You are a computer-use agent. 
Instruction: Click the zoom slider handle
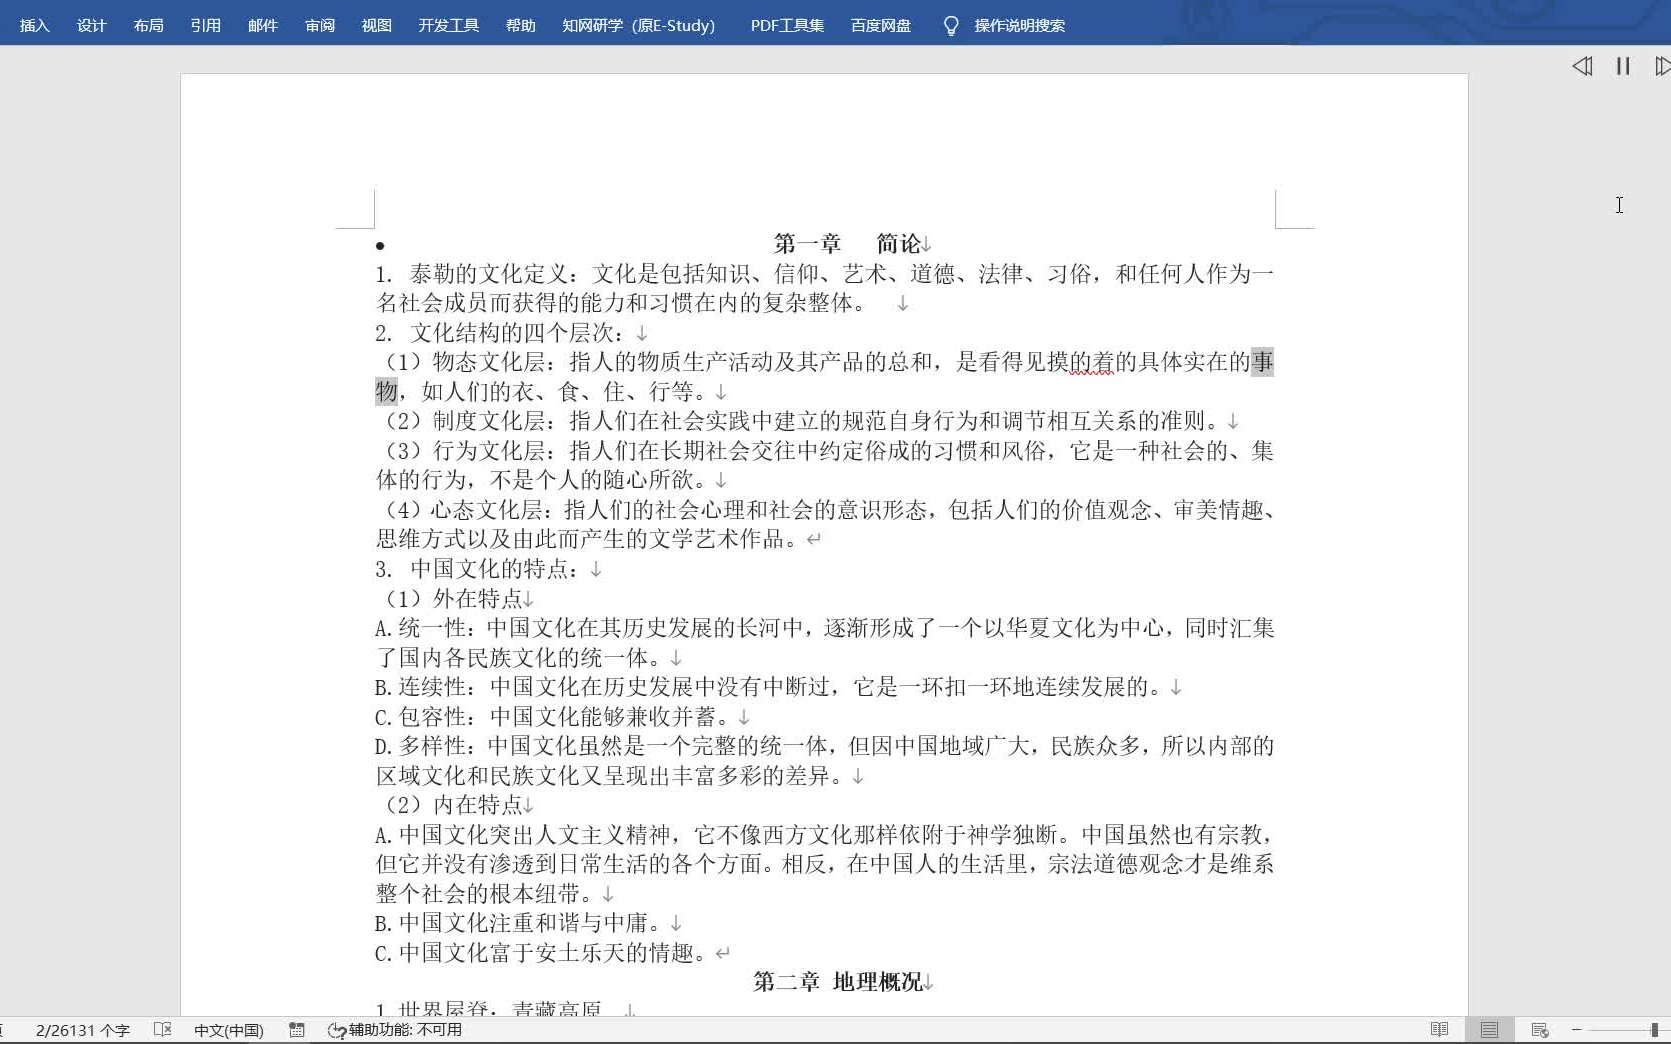click(1655, 1029)
